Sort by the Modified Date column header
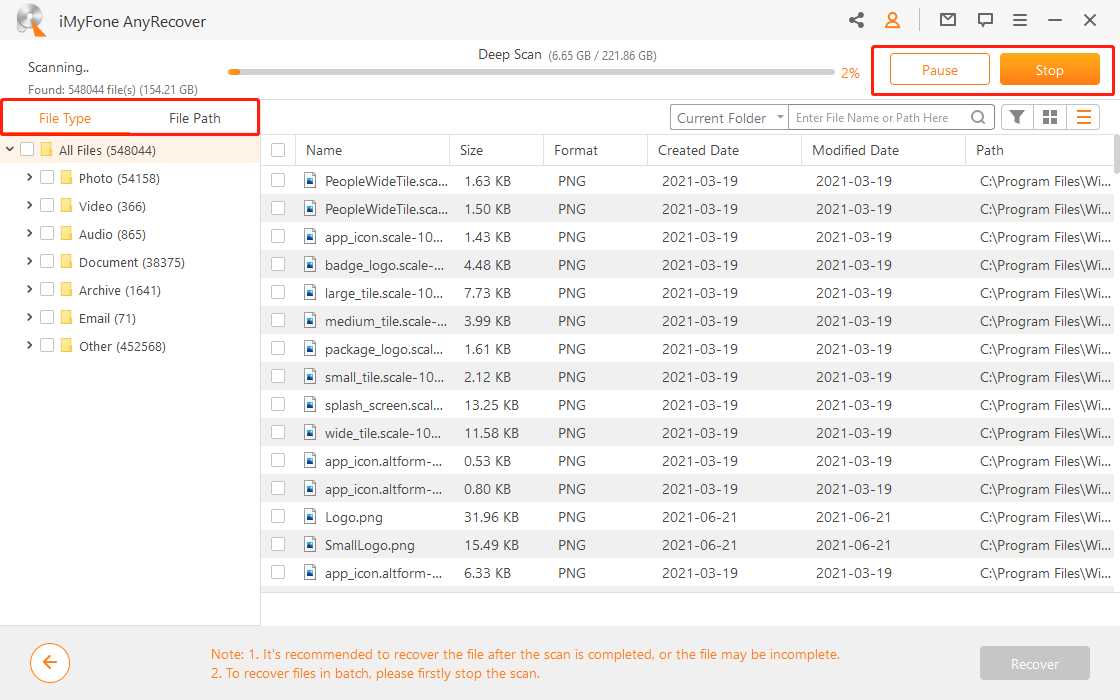 [x=855, y=150]
